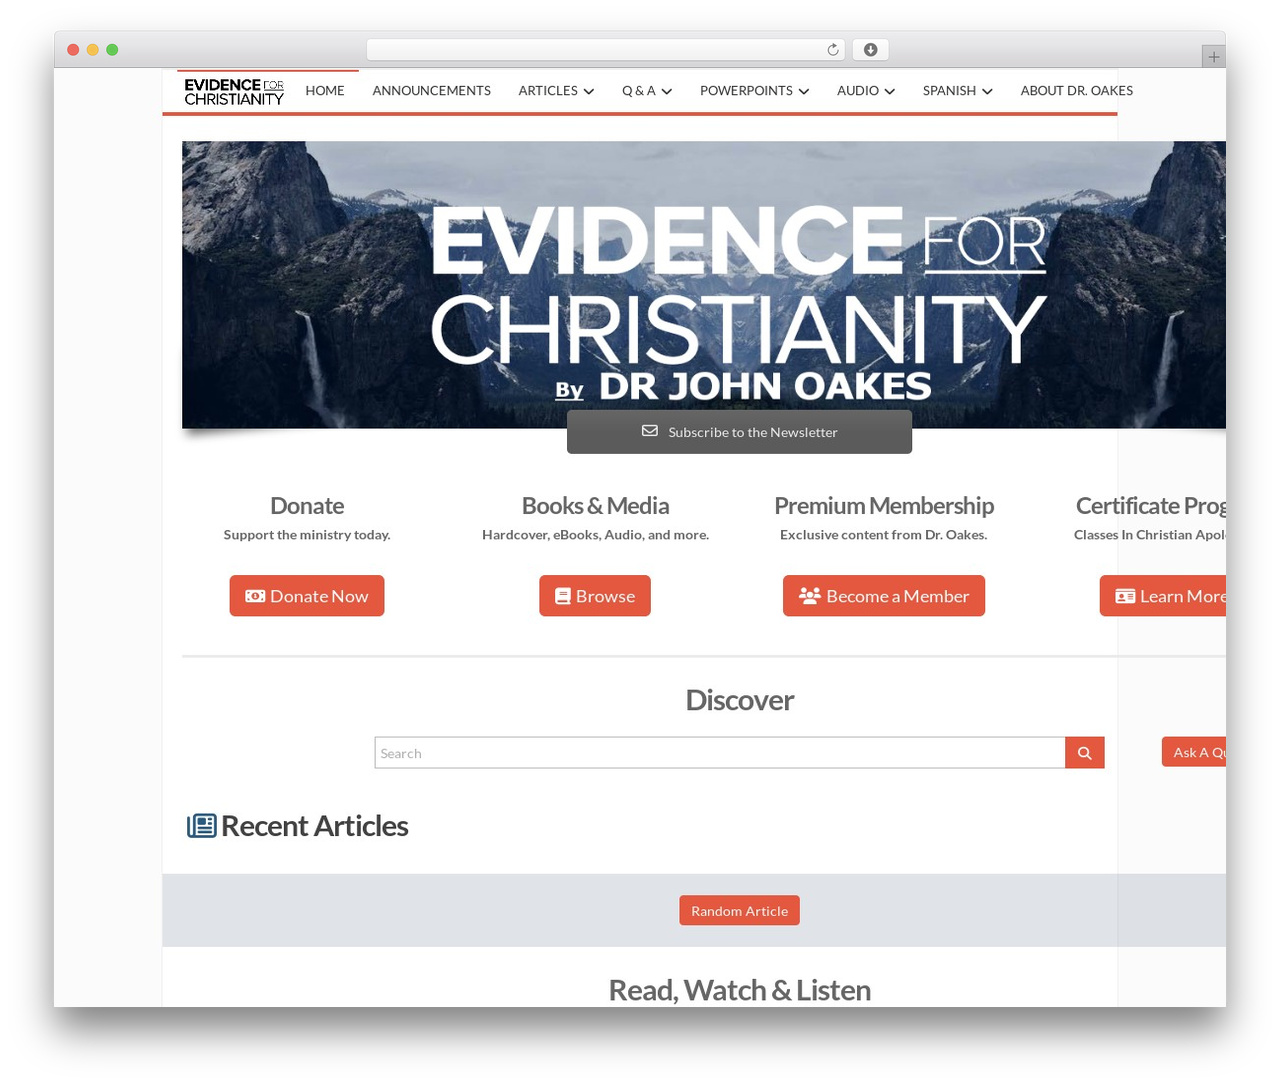Click the Donate heading
The image size is (1280, 1084).
[307, 506]
